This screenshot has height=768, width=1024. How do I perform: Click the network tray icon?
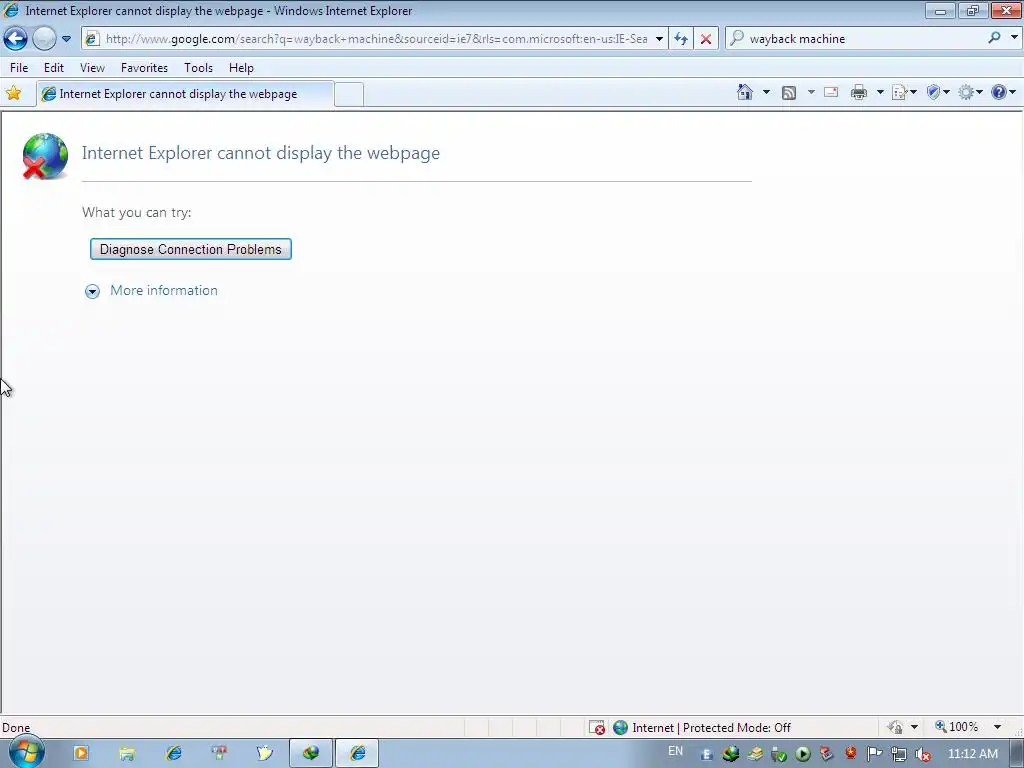(x=899, y=754)
